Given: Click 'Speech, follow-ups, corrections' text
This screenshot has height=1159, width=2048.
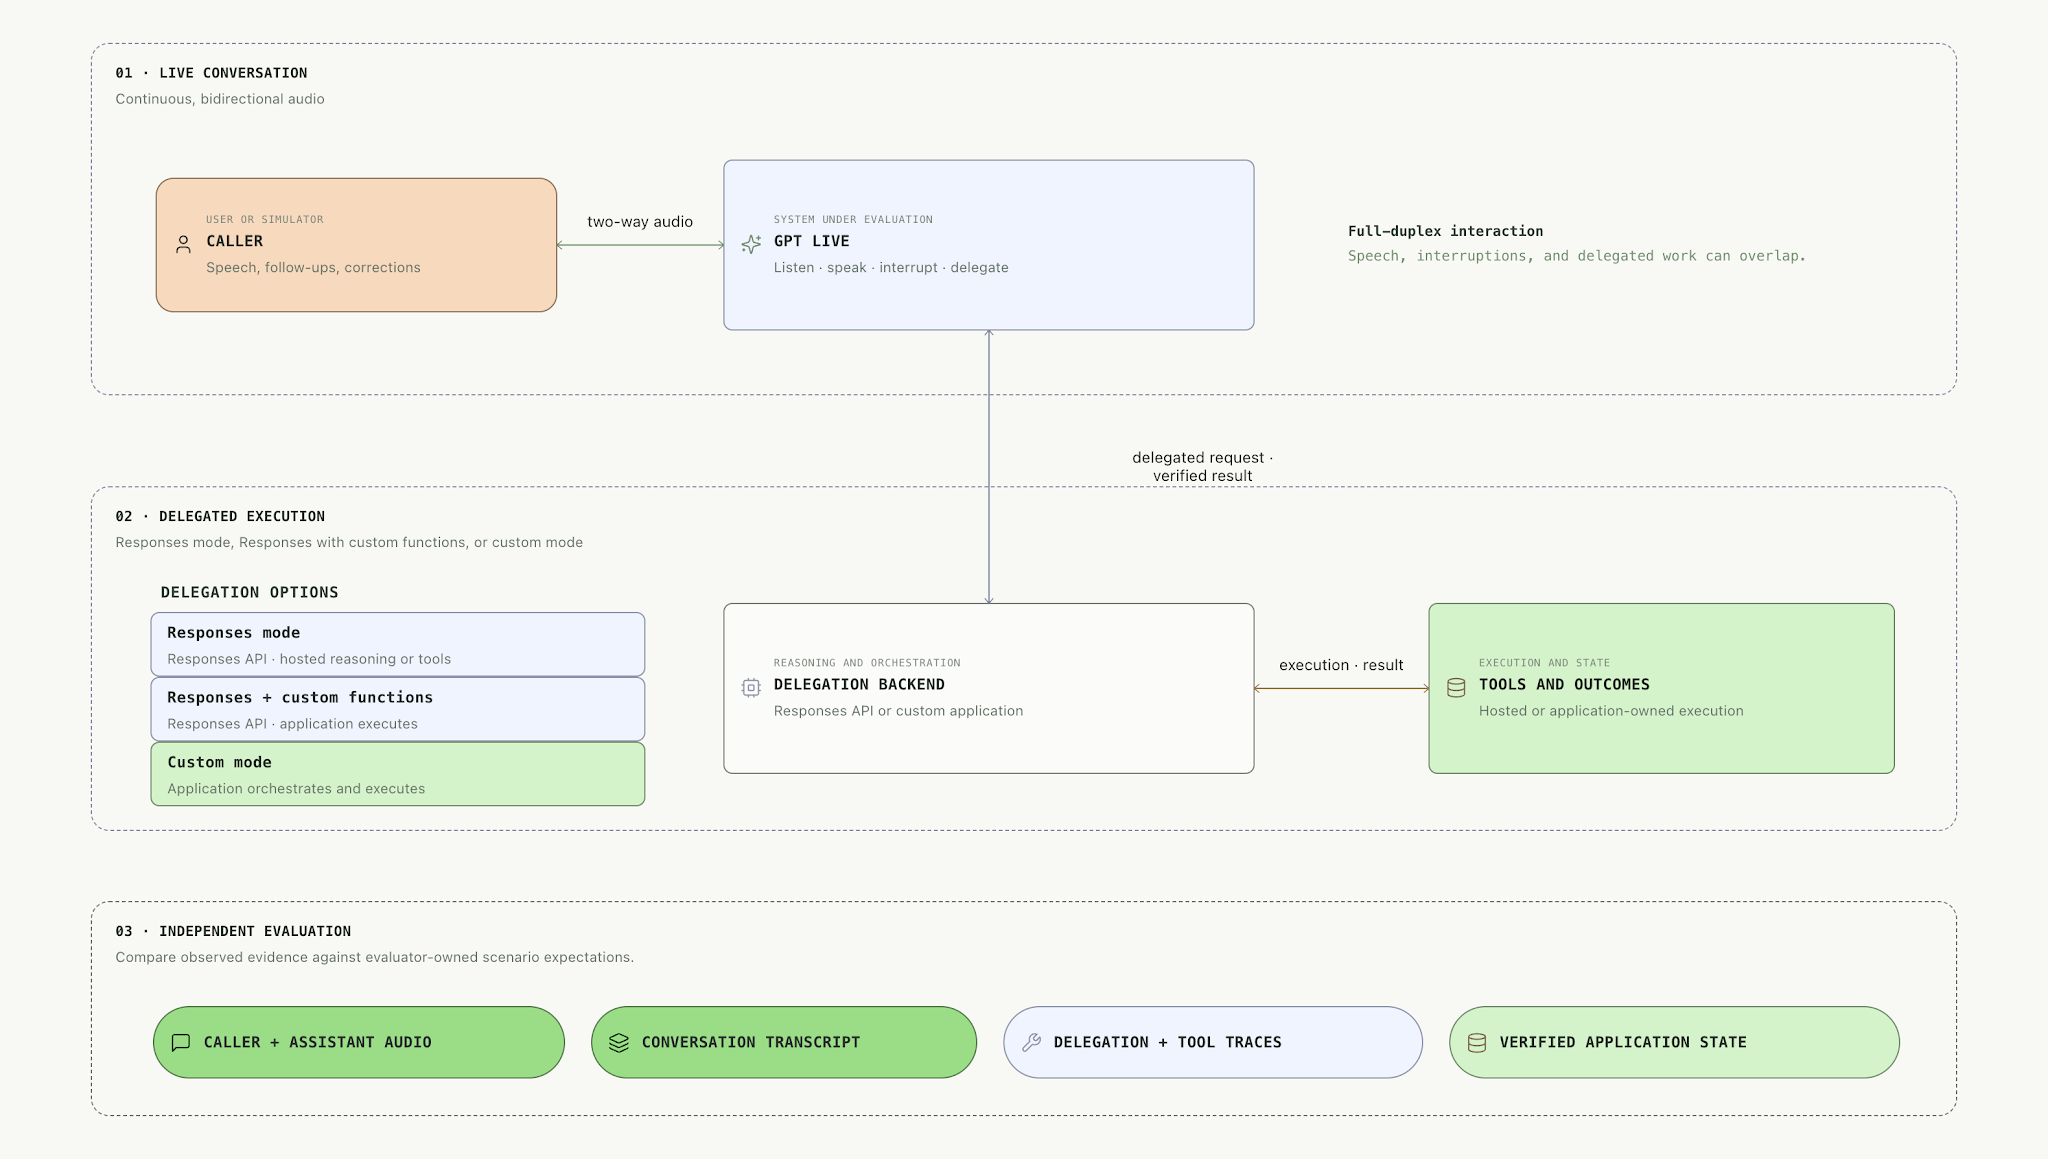Looking at the screenshot, I should pyautogui.click(x=313, y=268).
